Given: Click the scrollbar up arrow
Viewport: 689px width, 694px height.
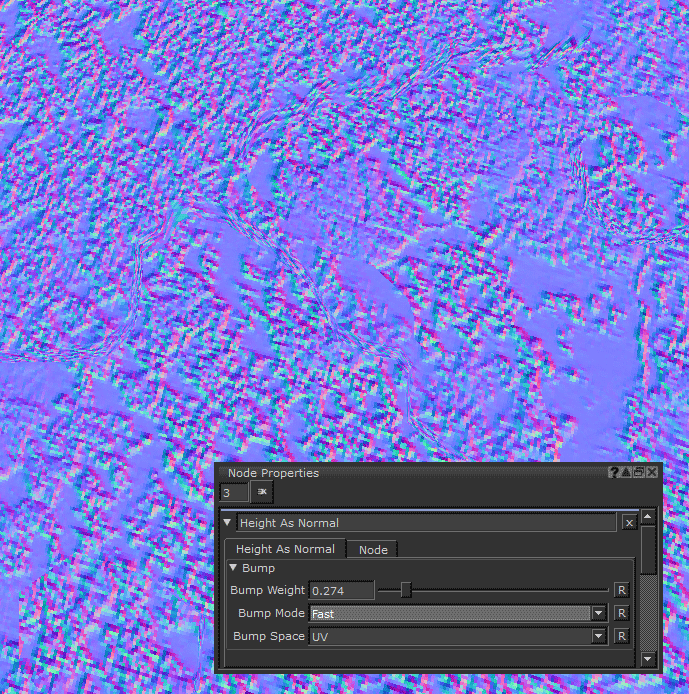Looking at the screenshot, I should (x=648, y=517).
